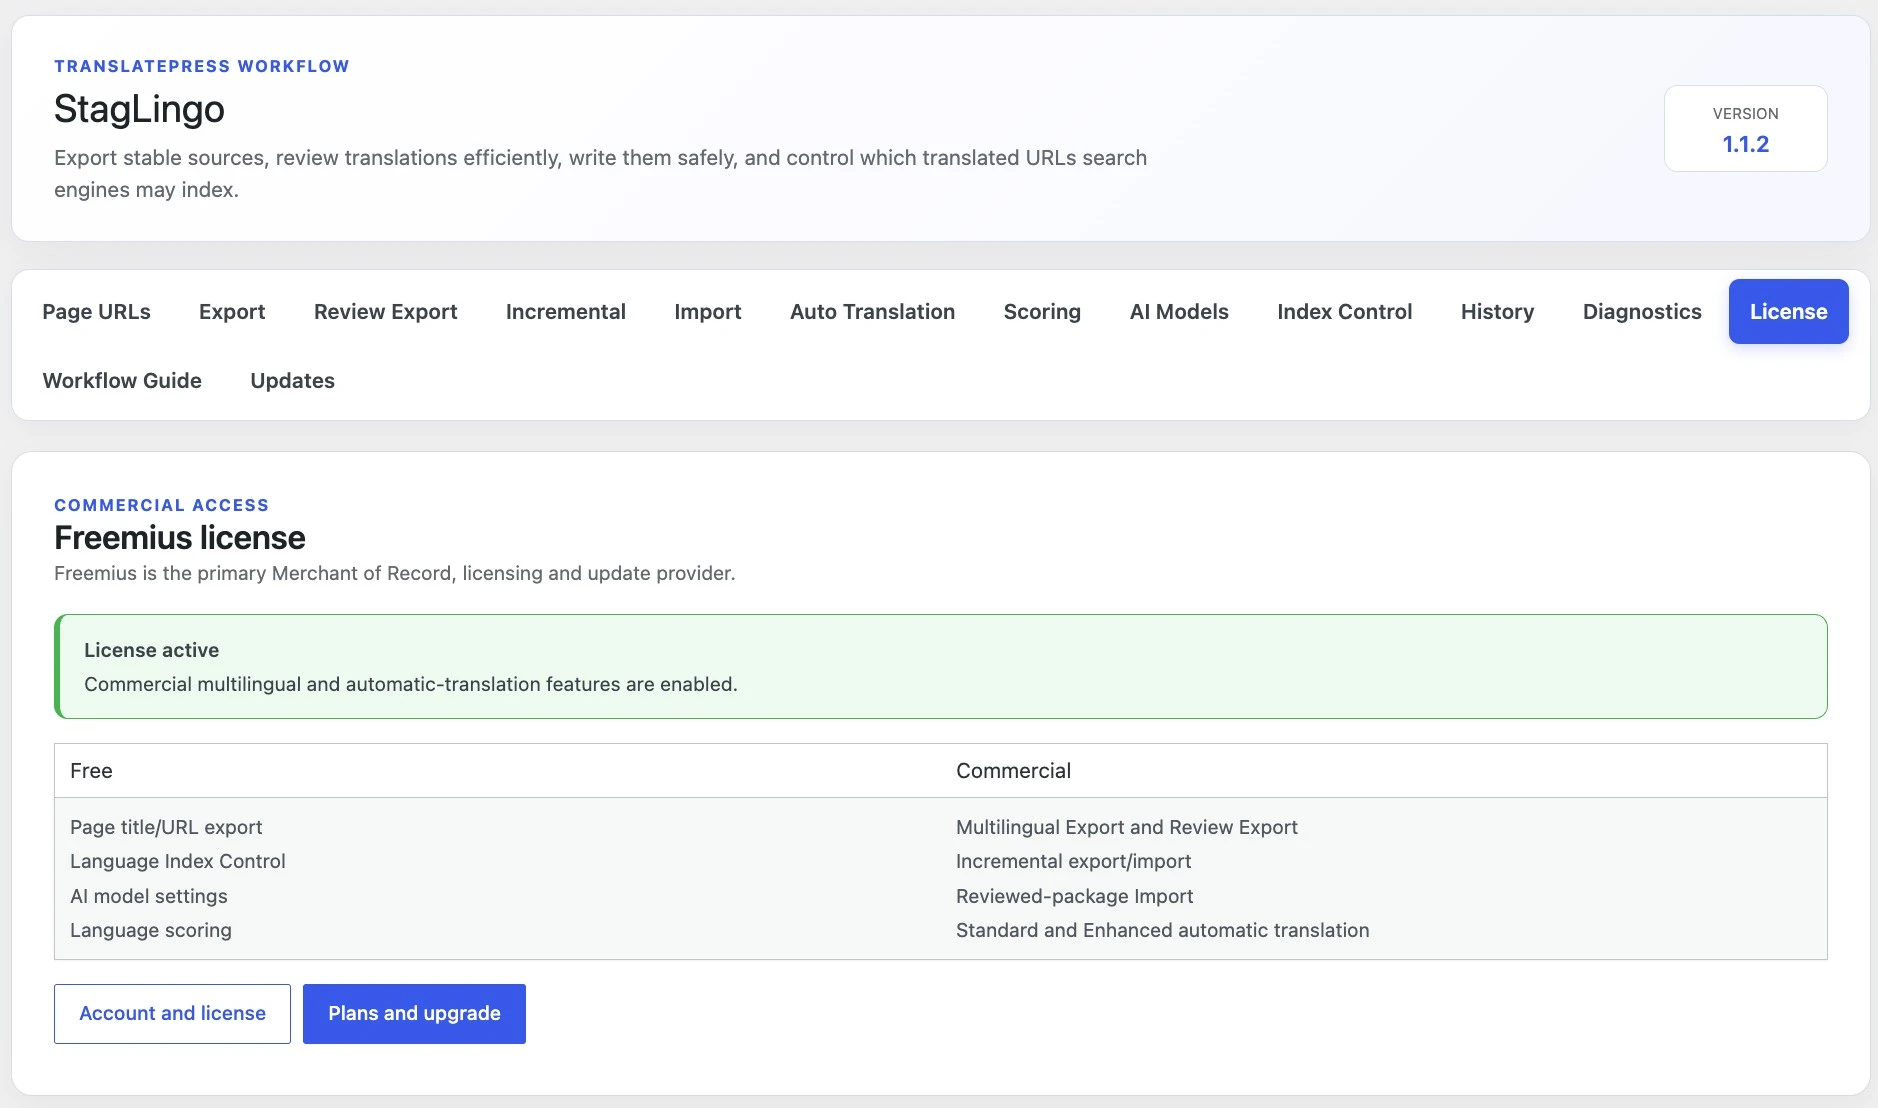Open the Workflow Guide tab
This screenshot has height=1108, width=1878.
(122, 381)
